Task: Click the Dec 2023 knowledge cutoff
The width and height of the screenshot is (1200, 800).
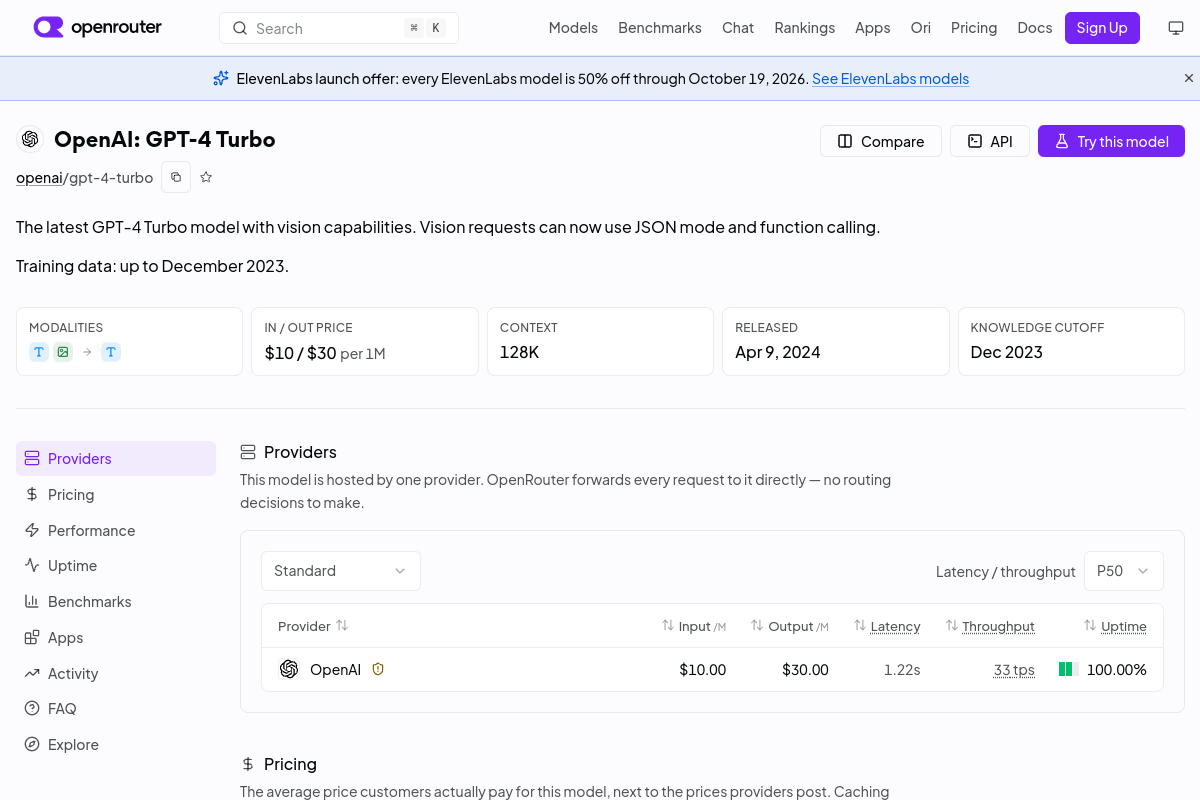Action: coord(1006,352)
